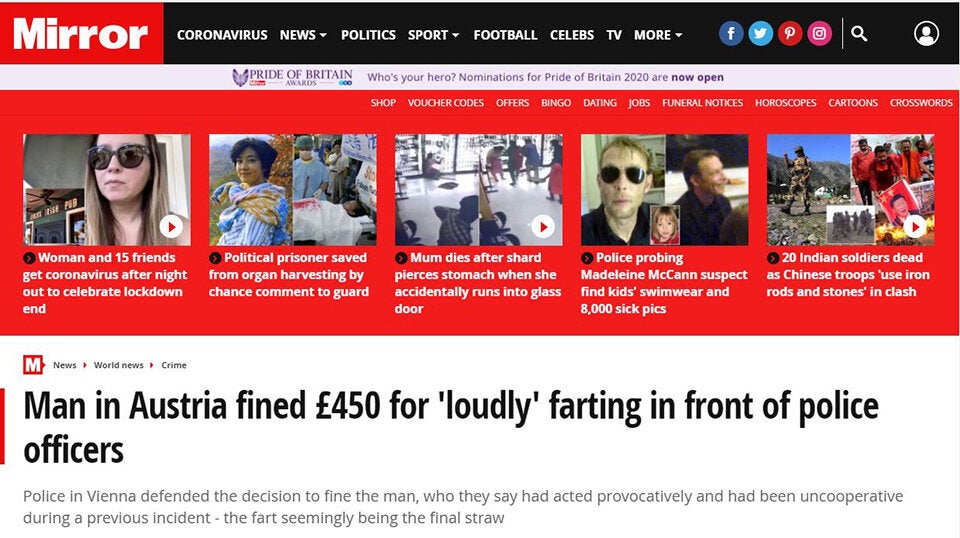
Task: Open Mirror's Twitter page icon
Action: point(761,34)
